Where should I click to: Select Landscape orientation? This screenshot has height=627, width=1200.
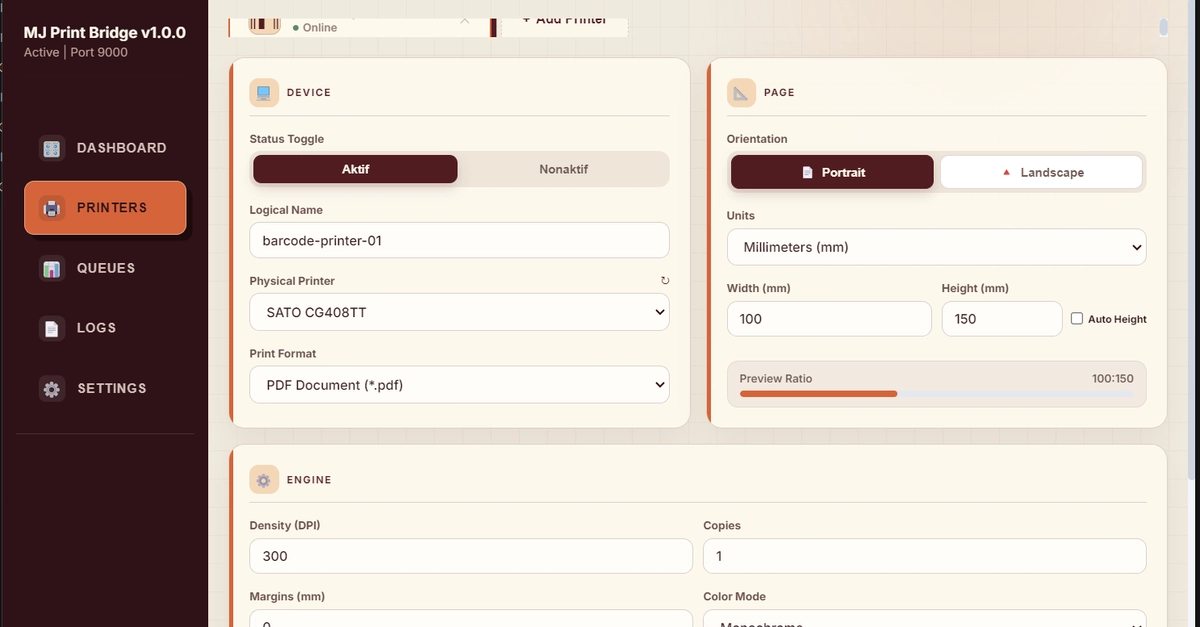[1041, 172]
